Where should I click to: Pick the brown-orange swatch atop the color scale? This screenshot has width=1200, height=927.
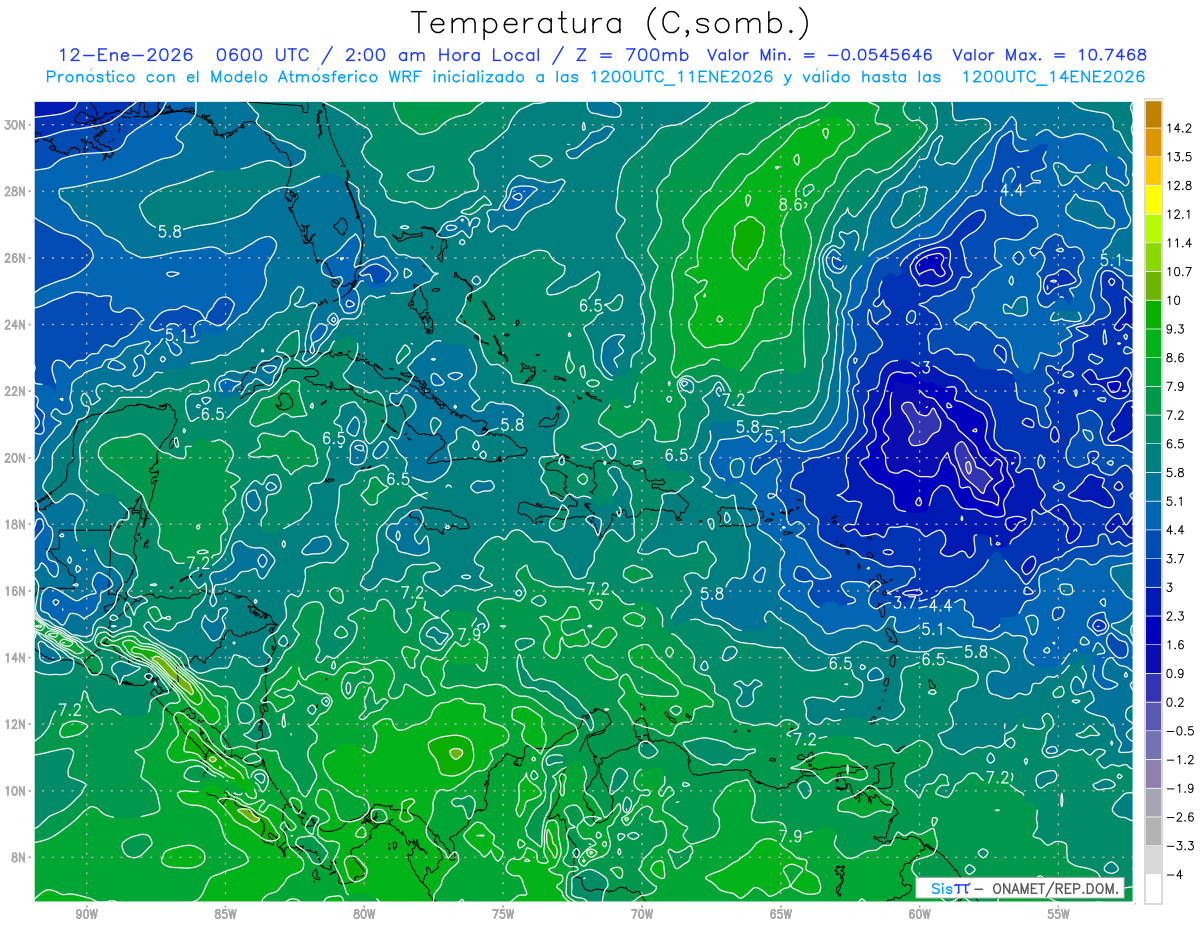tap(1153, 114)
